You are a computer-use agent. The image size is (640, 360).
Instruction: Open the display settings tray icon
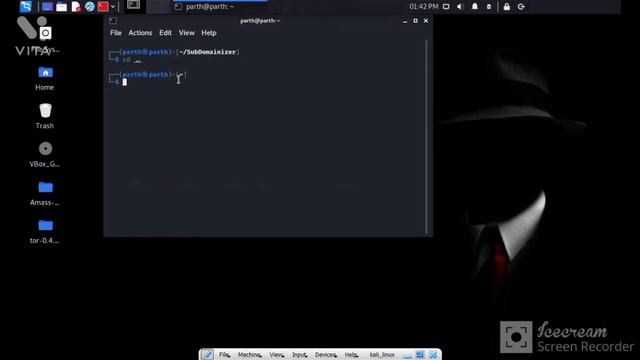pyautogui.click(x=446, y=7)
